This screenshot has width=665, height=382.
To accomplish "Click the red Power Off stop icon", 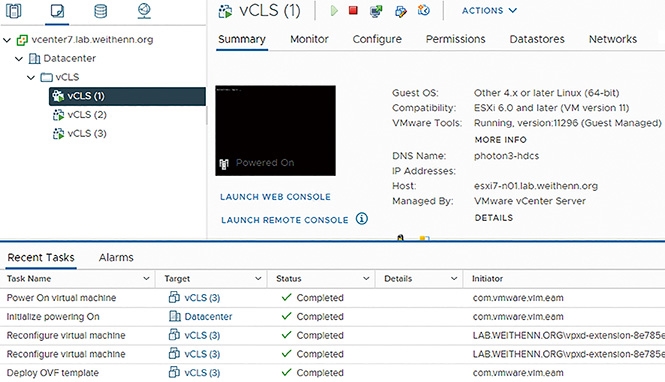I will point(353,10).
